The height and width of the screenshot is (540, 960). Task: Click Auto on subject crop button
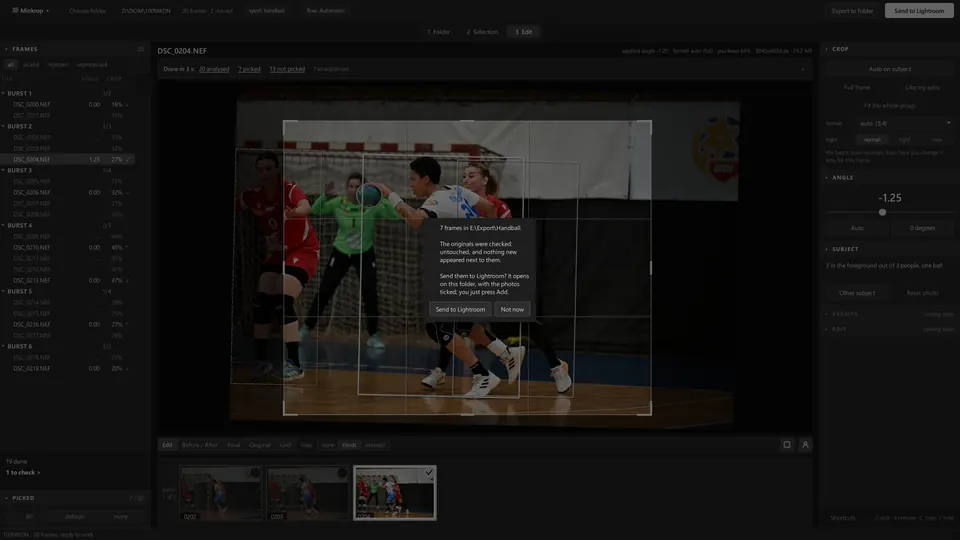[890, 69]
